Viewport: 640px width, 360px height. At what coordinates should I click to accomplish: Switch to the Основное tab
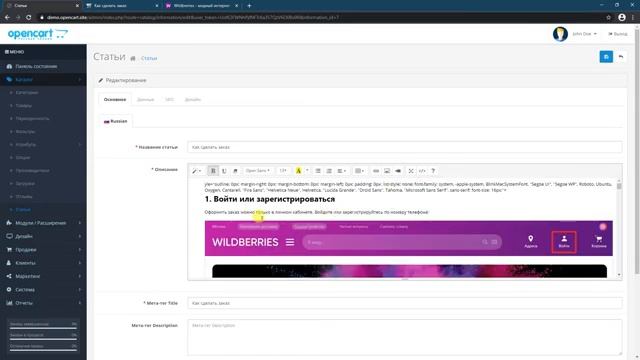pos(115,100)
